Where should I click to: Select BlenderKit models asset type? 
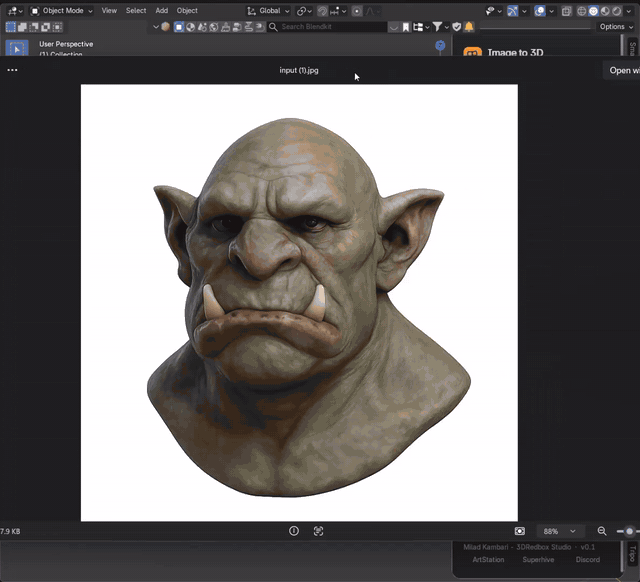(179, 27)
